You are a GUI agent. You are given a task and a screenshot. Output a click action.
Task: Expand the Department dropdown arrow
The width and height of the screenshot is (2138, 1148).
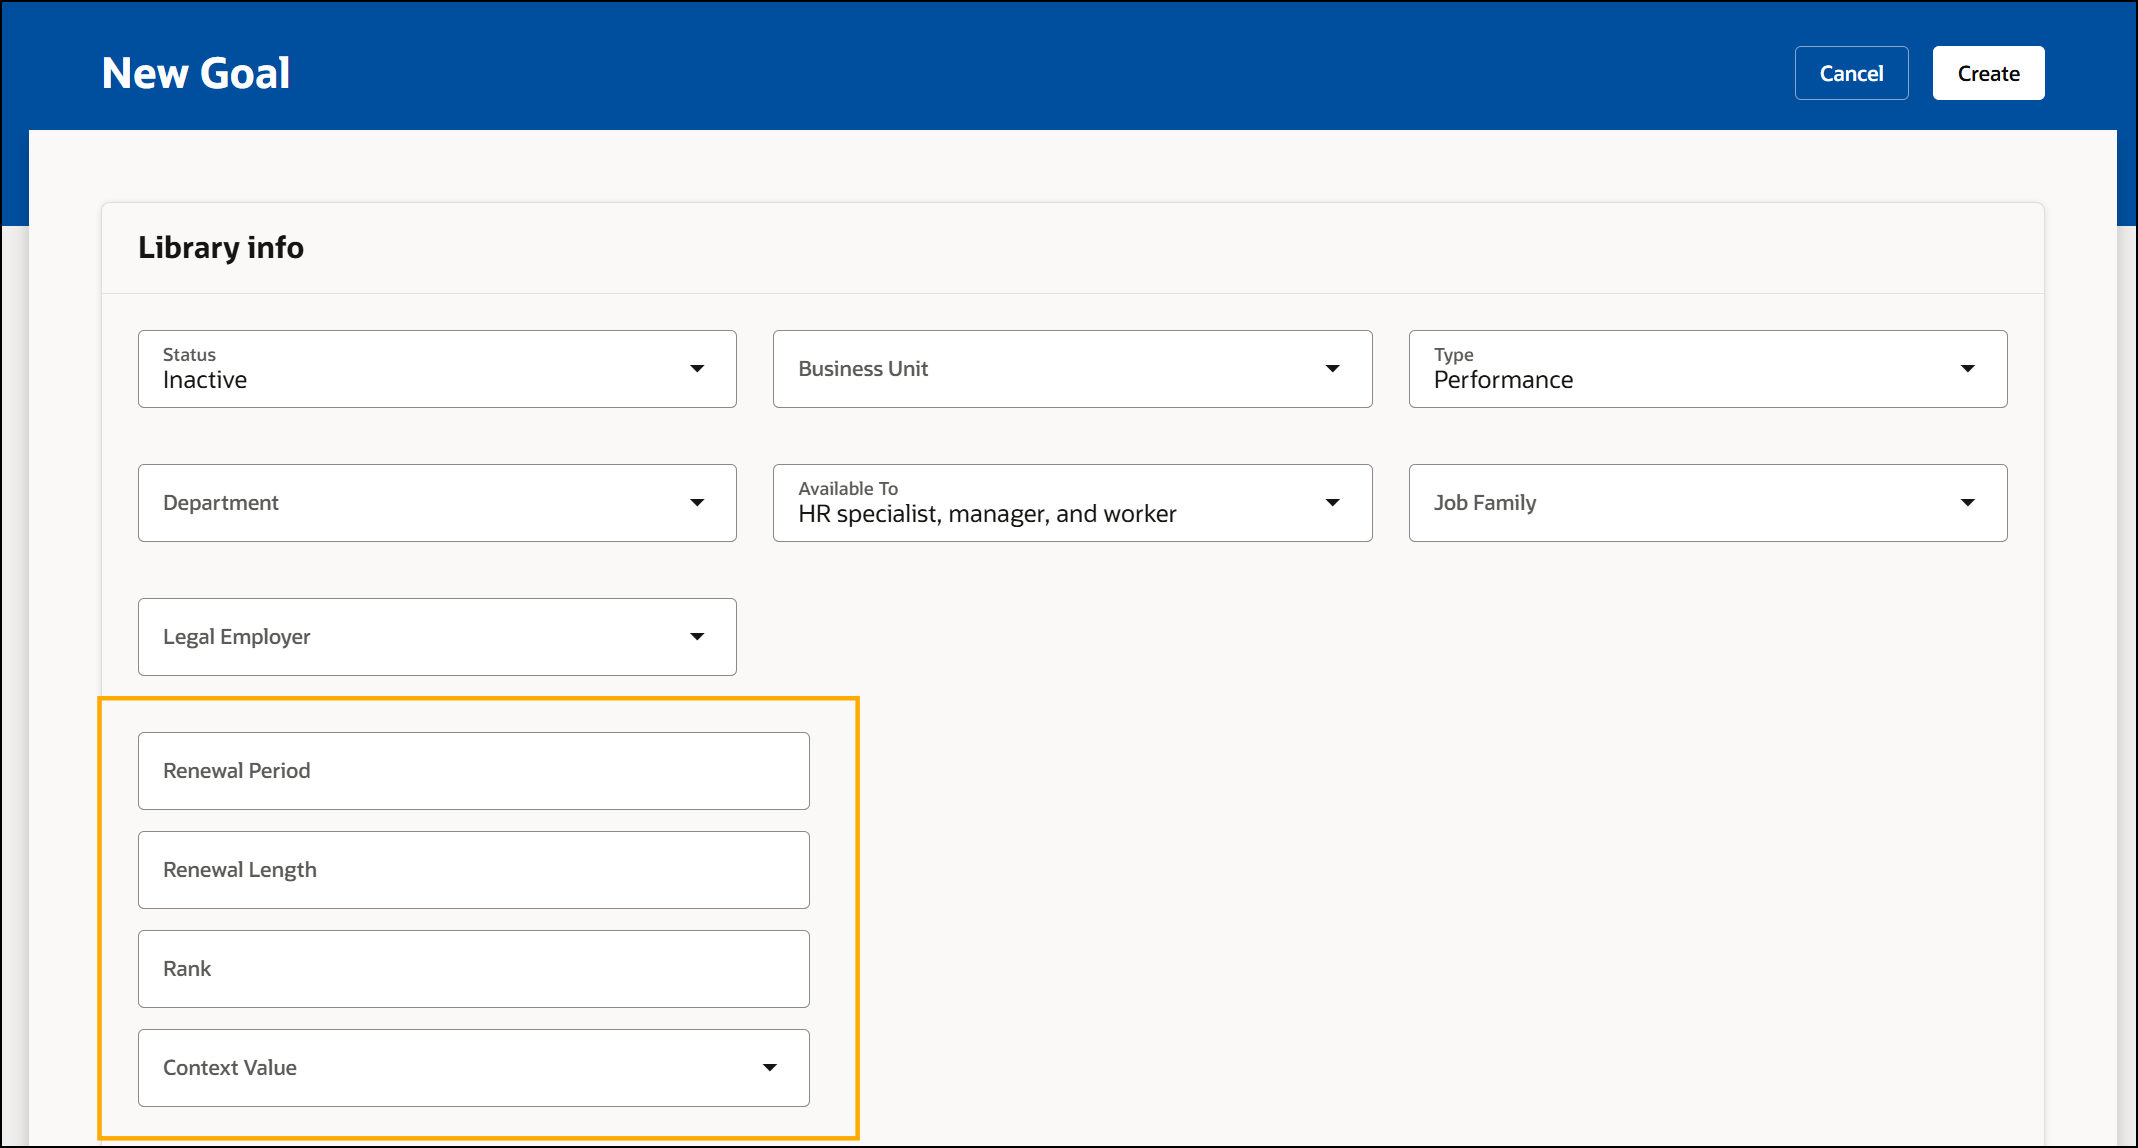tap(697, 503)
